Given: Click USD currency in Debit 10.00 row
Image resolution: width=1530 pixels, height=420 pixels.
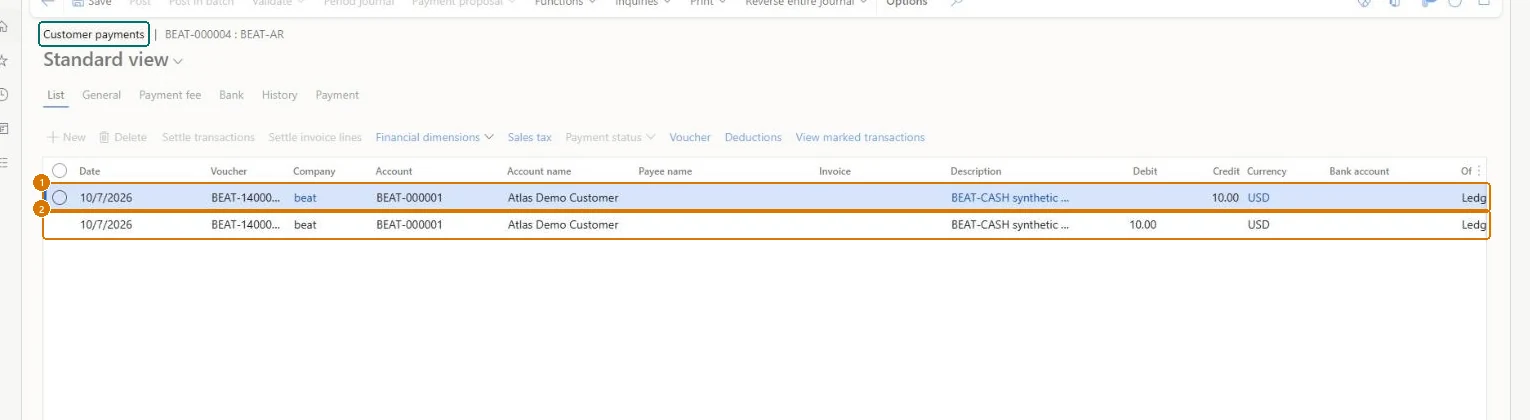Looking at the screenshot, I should coord(1259,225).
